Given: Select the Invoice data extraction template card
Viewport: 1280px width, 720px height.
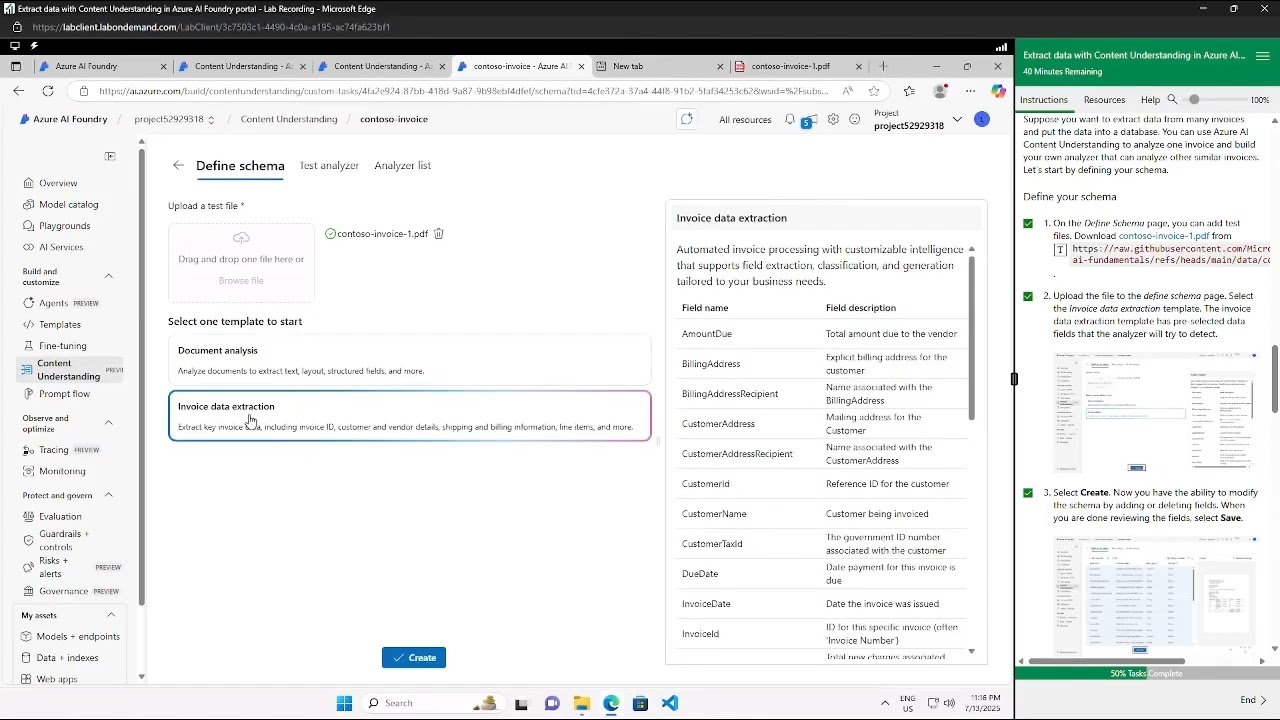Looking at the screenshot, I should (410, 416).
